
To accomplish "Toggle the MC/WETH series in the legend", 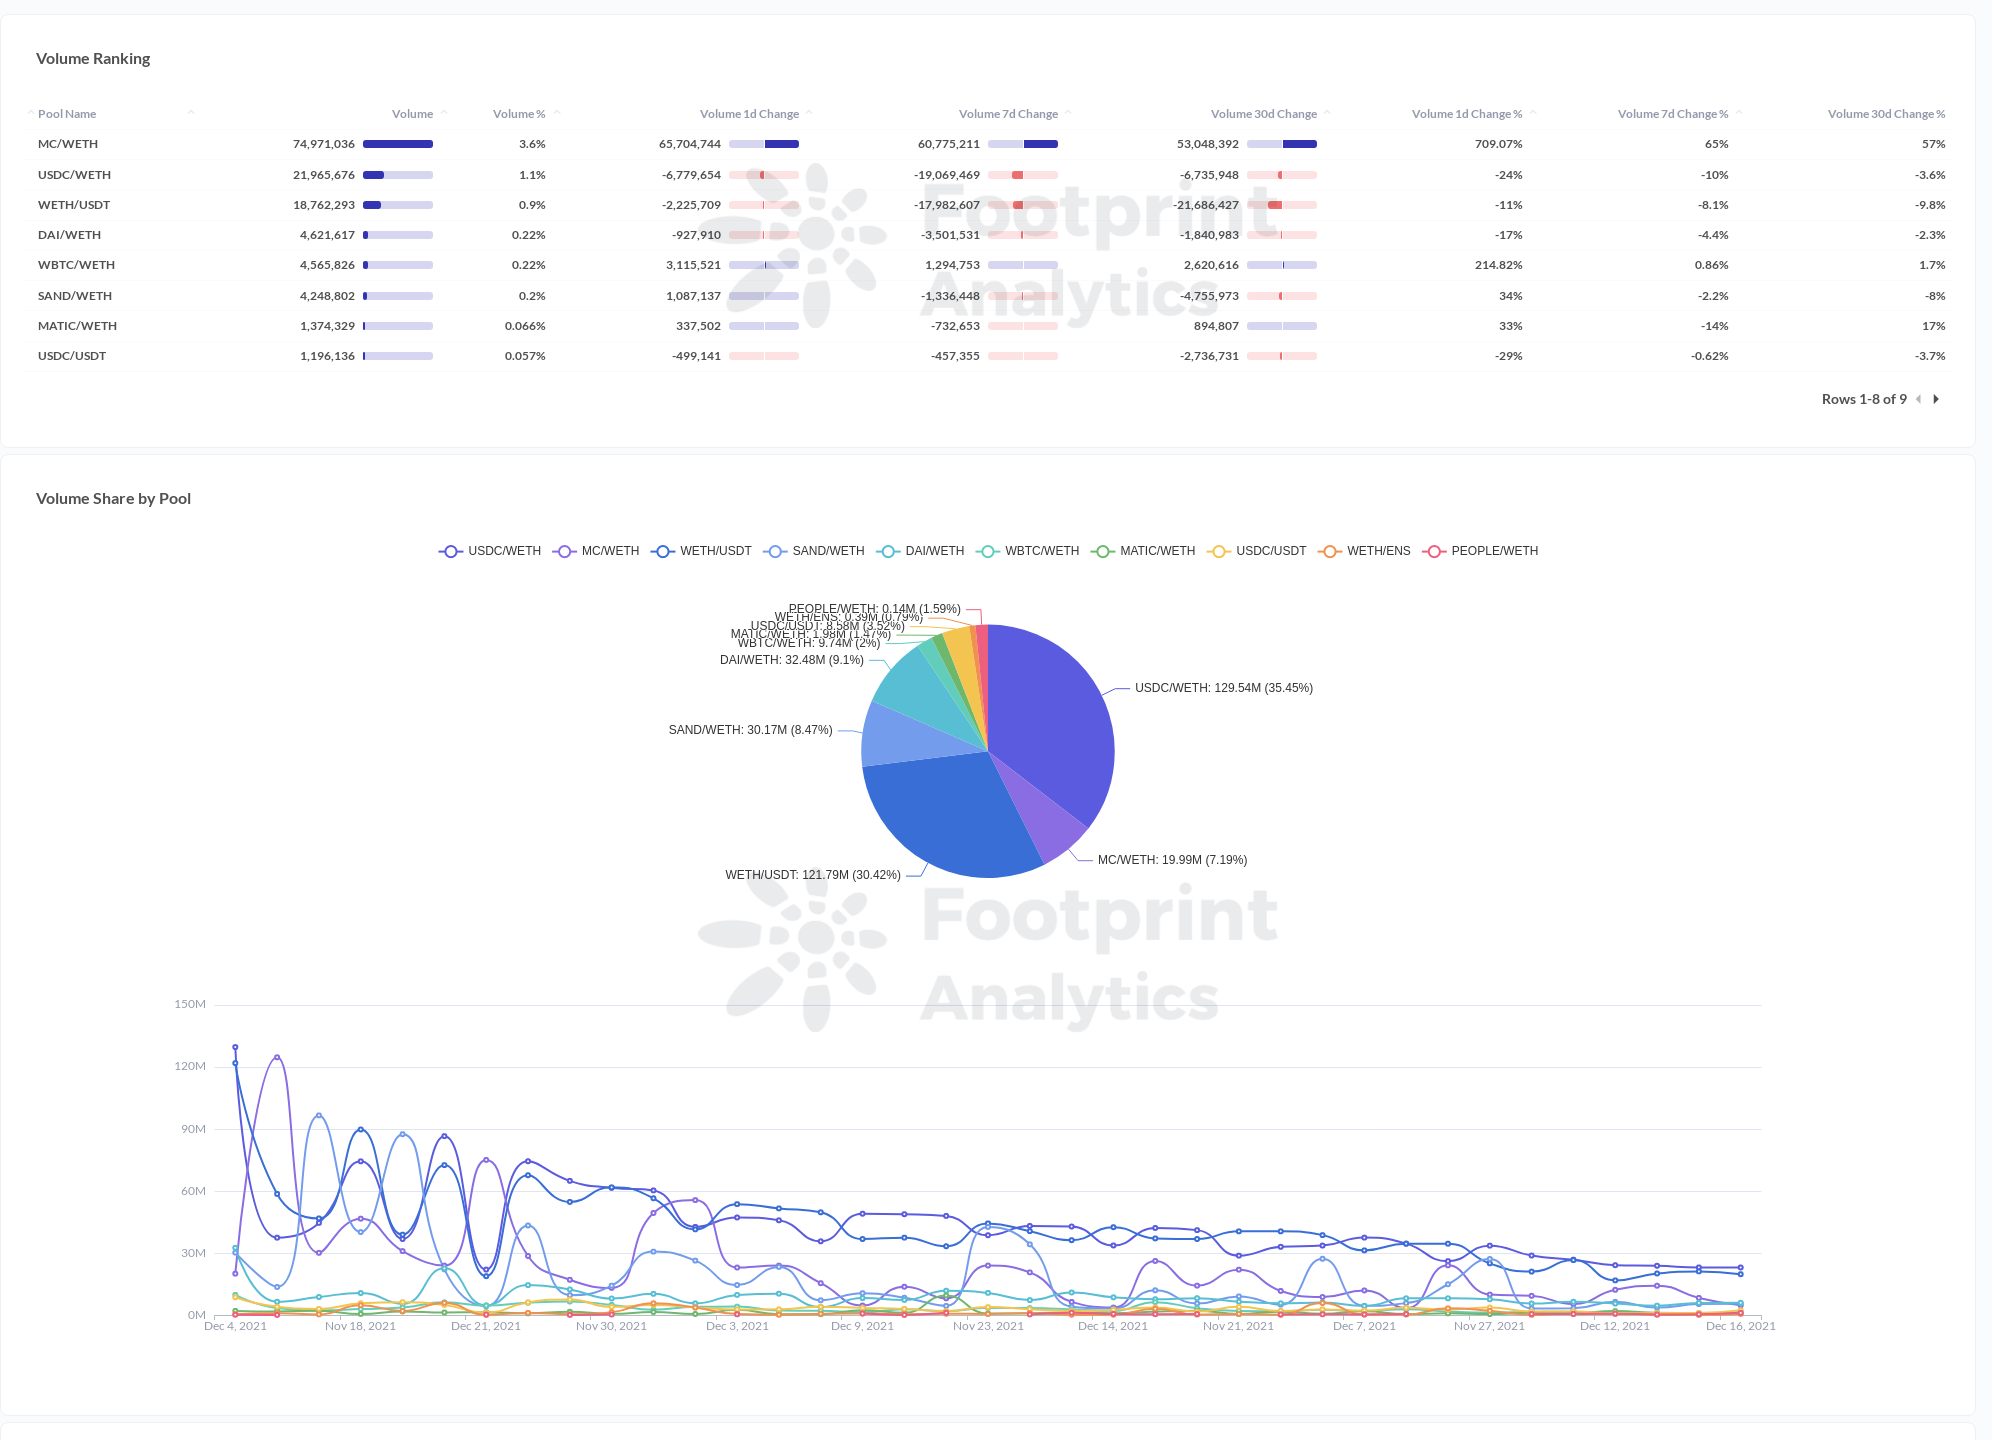I will [611, 551].
